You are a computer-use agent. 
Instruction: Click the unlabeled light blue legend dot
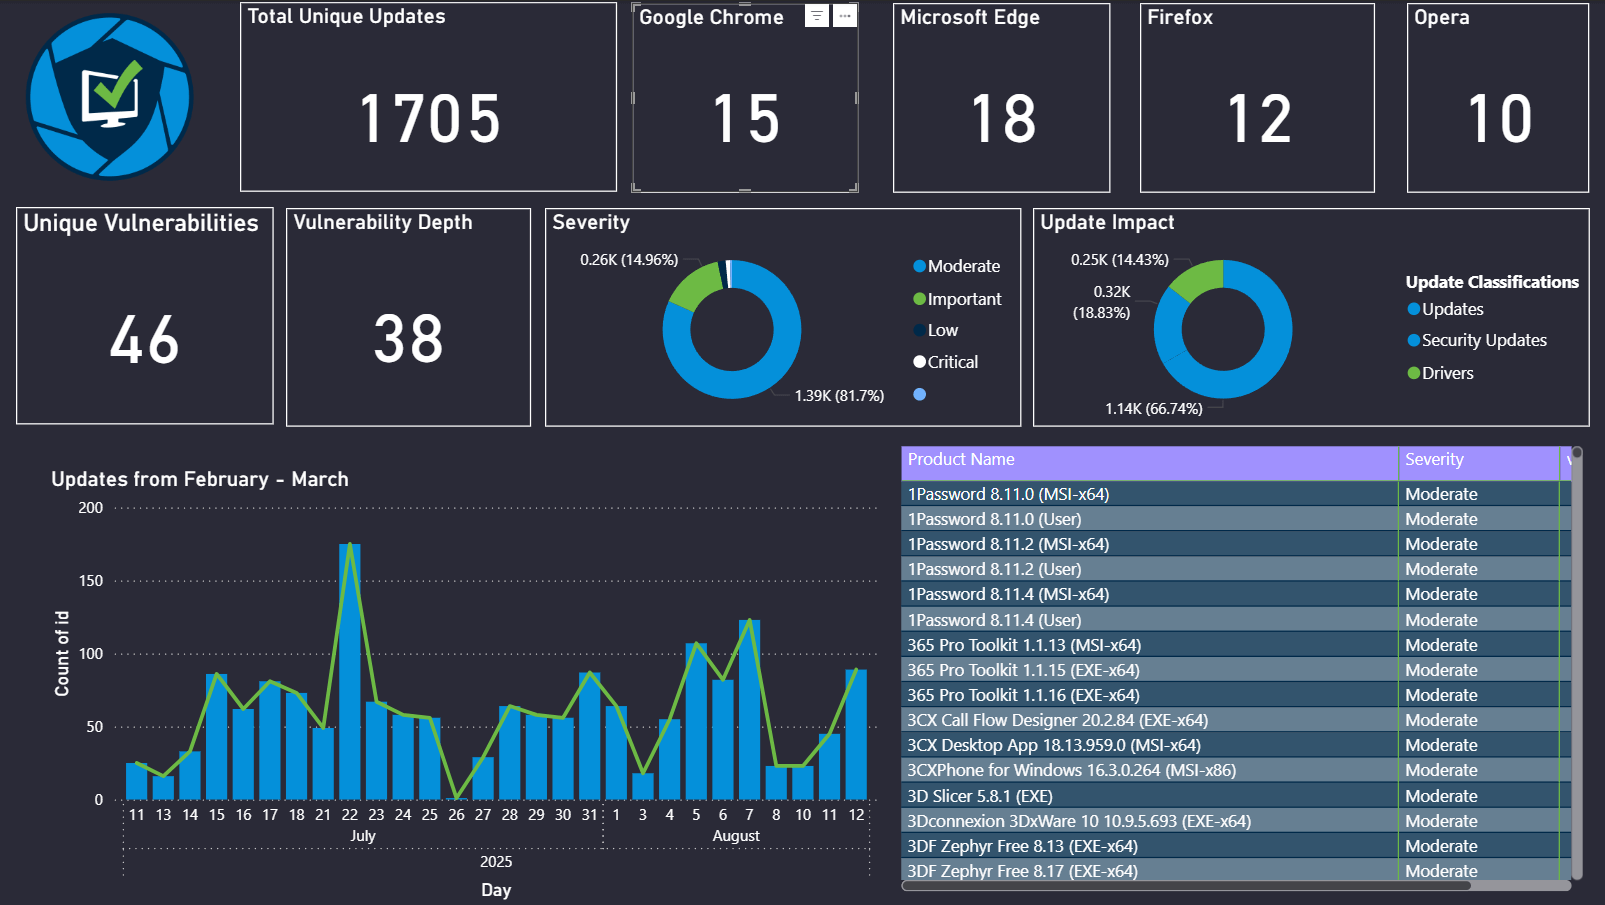coord(920,394)
